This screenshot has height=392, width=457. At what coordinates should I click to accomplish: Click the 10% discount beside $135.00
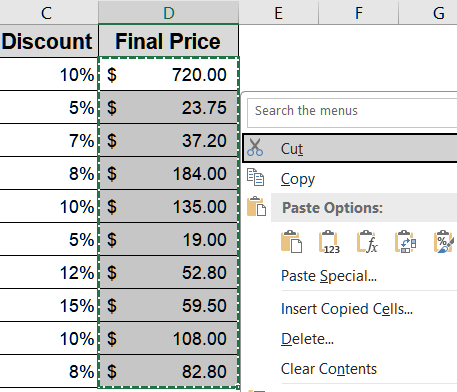coord(49,206)
